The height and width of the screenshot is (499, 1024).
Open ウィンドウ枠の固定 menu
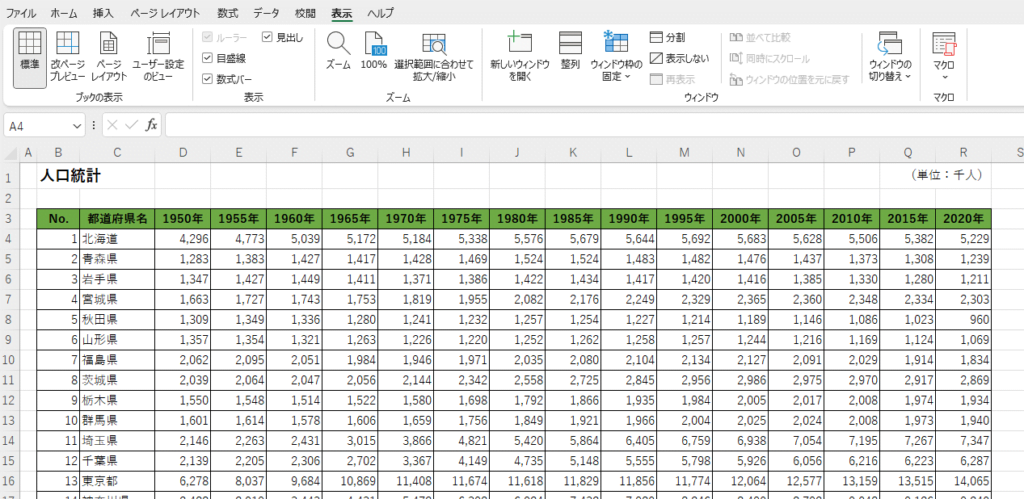(616, 57)
